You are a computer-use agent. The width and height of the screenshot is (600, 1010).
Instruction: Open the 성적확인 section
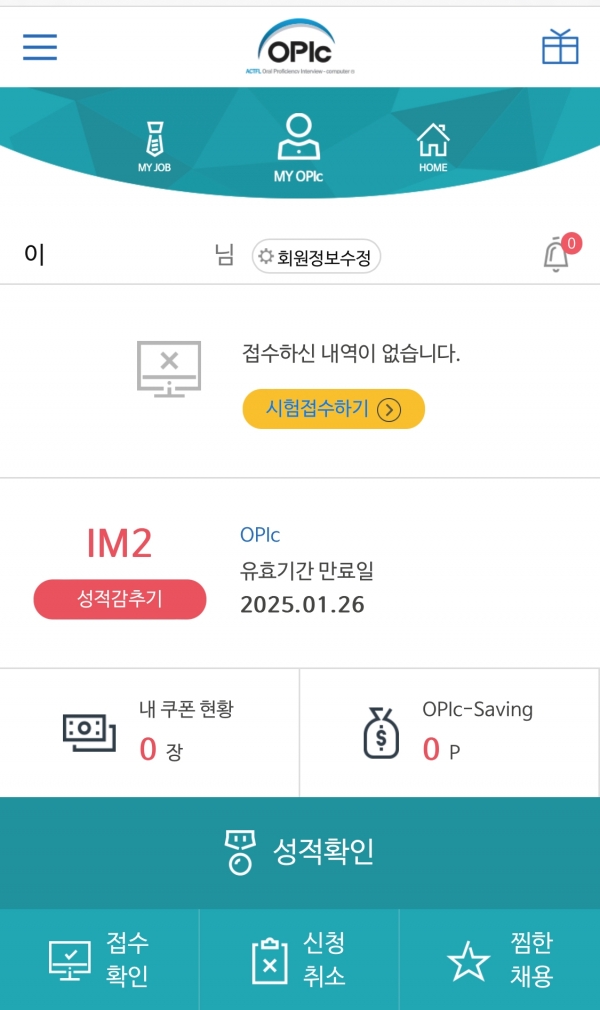pos(300,852)
